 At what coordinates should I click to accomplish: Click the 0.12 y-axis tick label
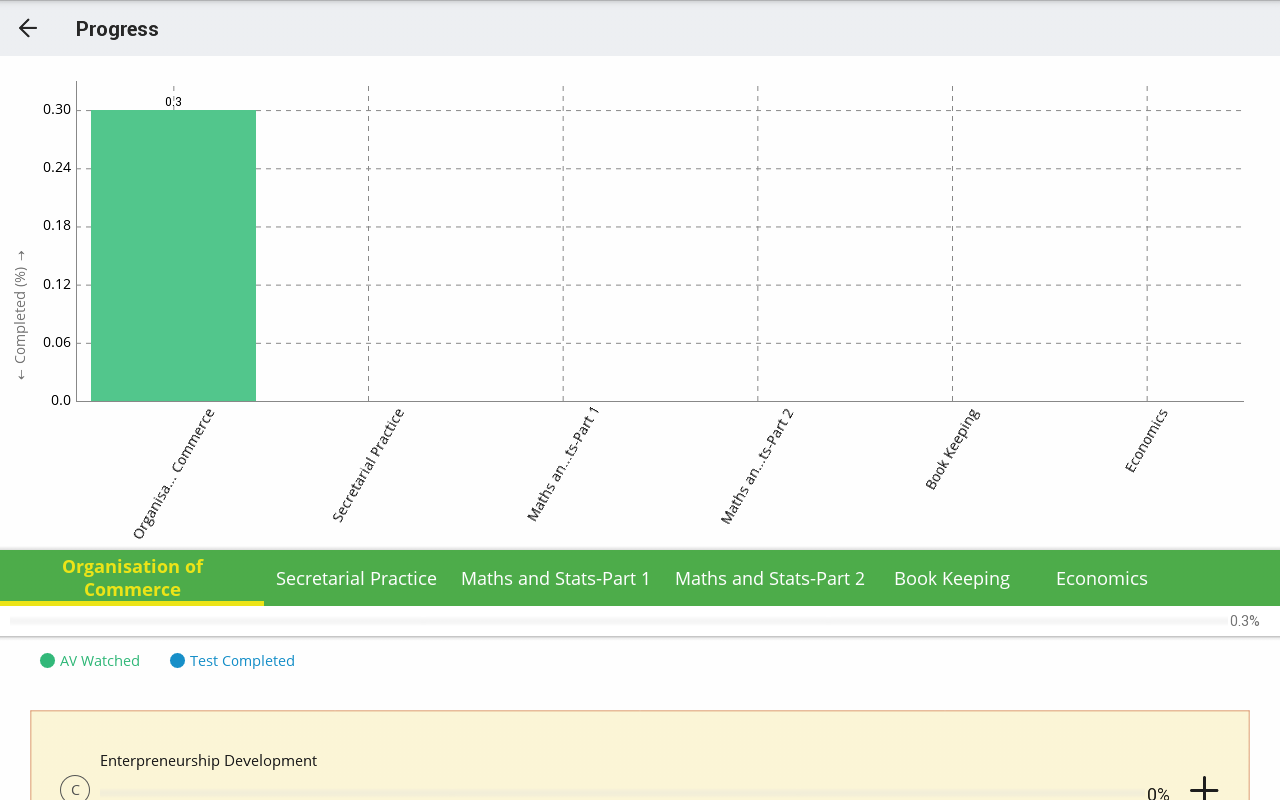[57, 284]
